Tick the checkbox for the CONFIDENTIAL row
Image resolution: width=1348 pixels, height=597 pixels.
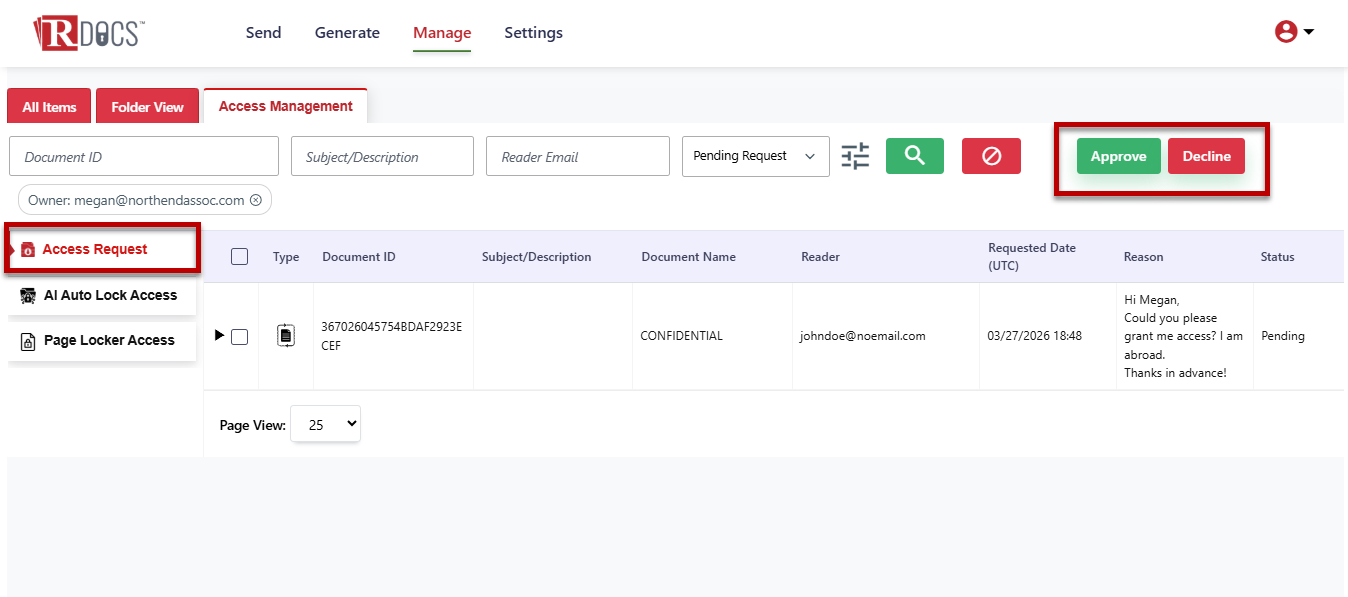click(239, 337)
